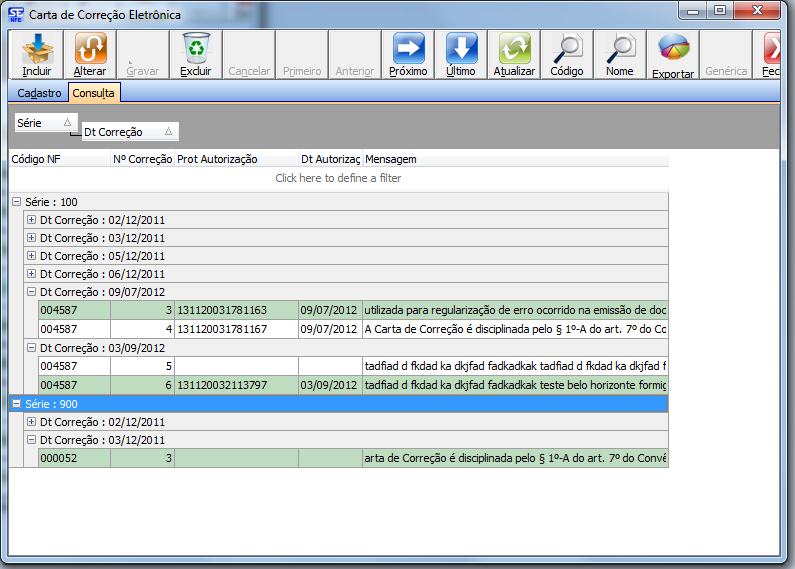The height and width of the screenshot is (569, 795).
Task: Collapse Dt Correção : 09/07/2012 group
Action: (31, 292)
